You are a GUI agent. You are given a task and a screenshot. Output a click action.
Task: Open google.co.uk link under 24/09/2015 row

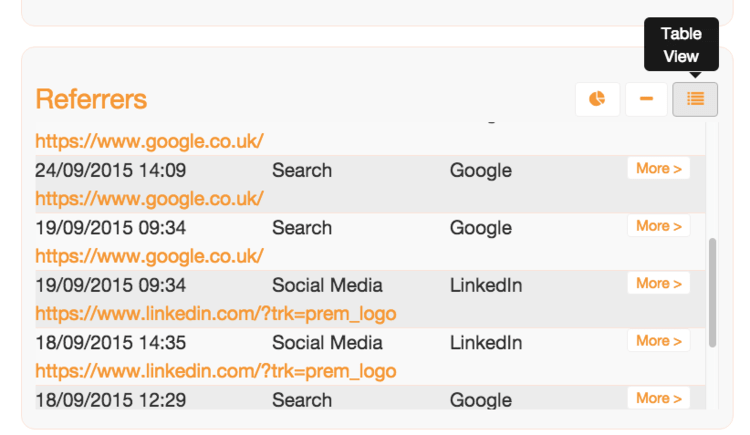[x=149, y=199]
